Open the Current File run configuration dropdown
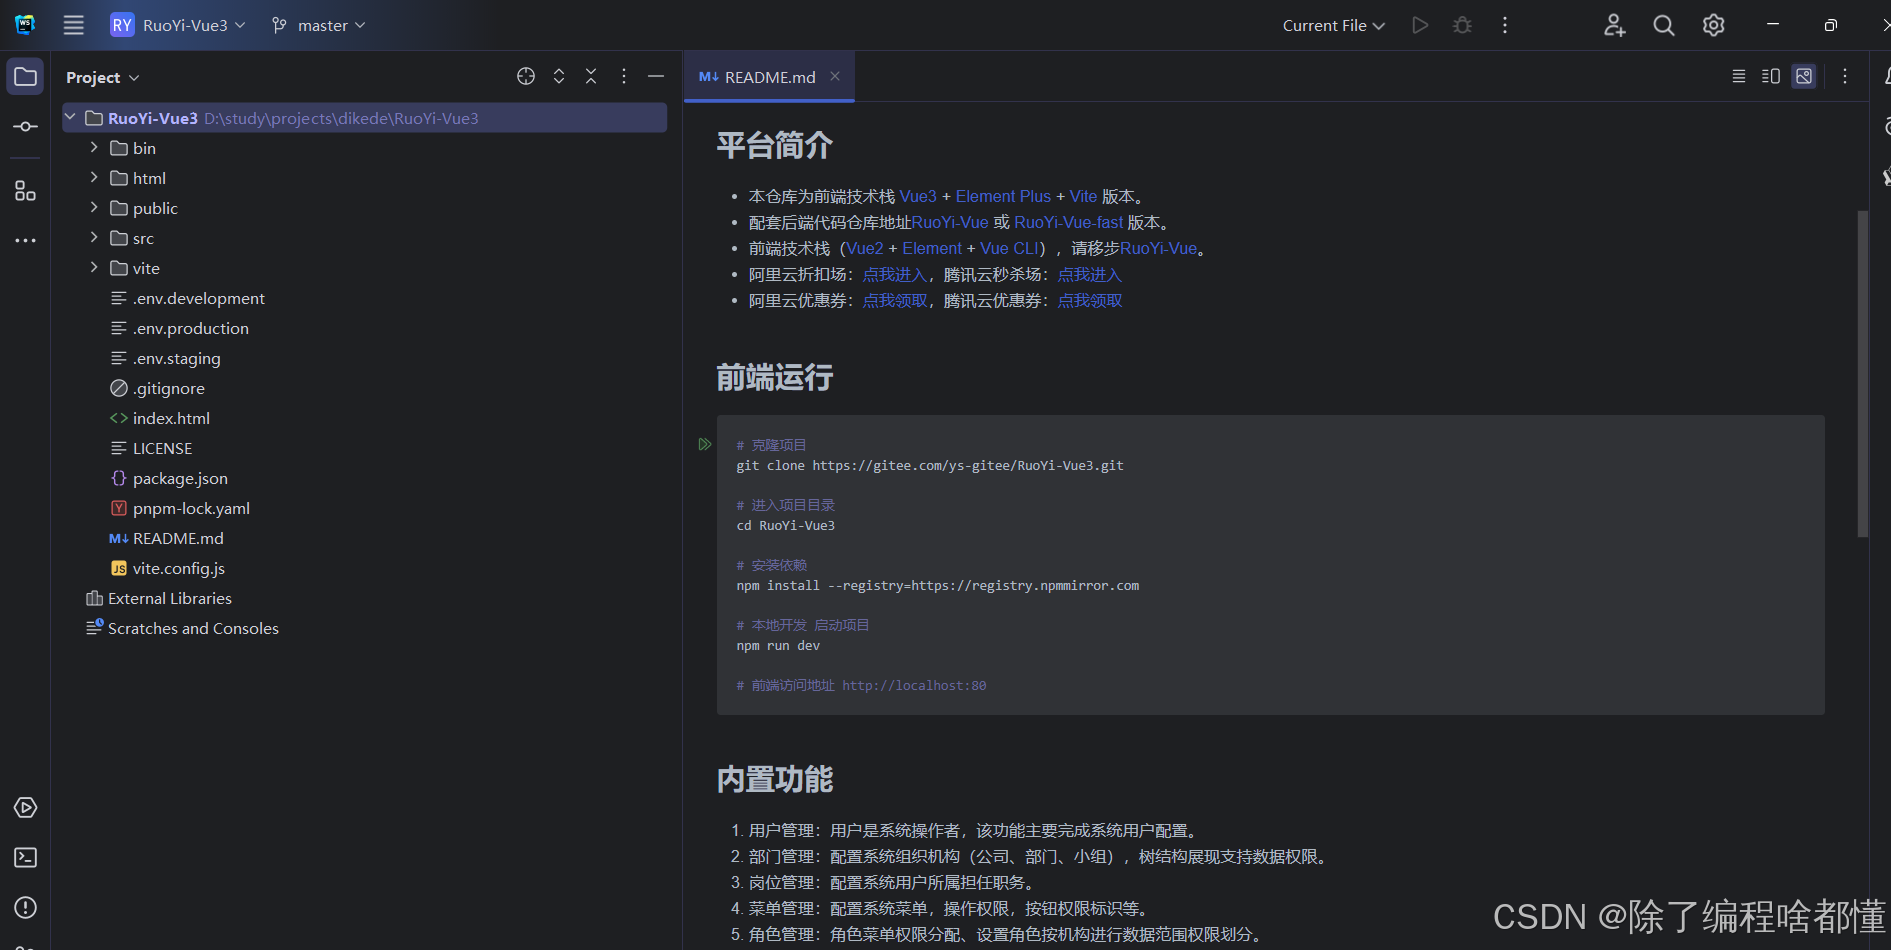This screenshot has width=1891, height=950. pos(1333,25)
